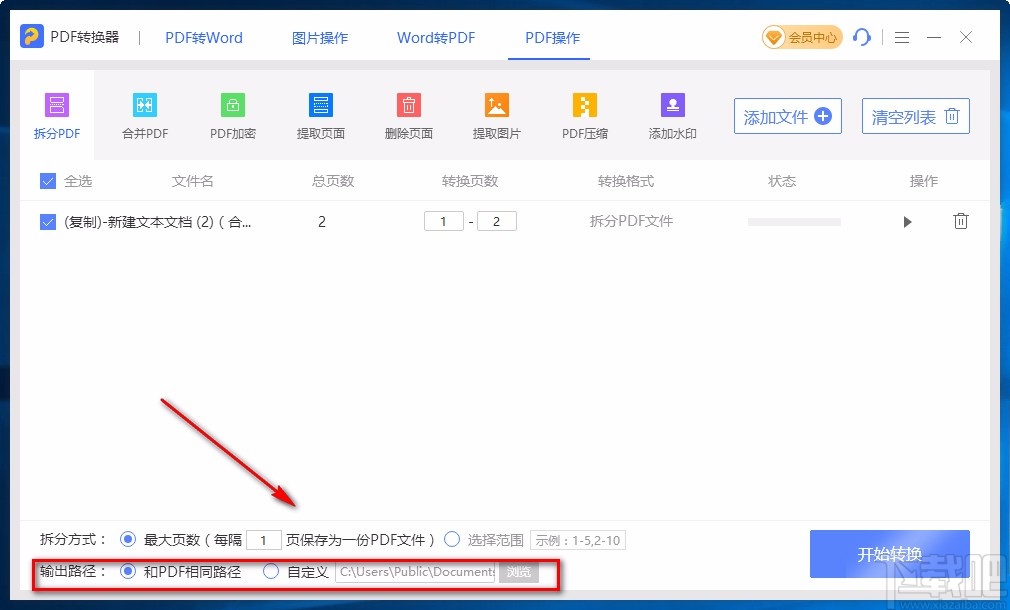Start converting via the row play arrow
The image size is (1010, 610).
[907, 221]
